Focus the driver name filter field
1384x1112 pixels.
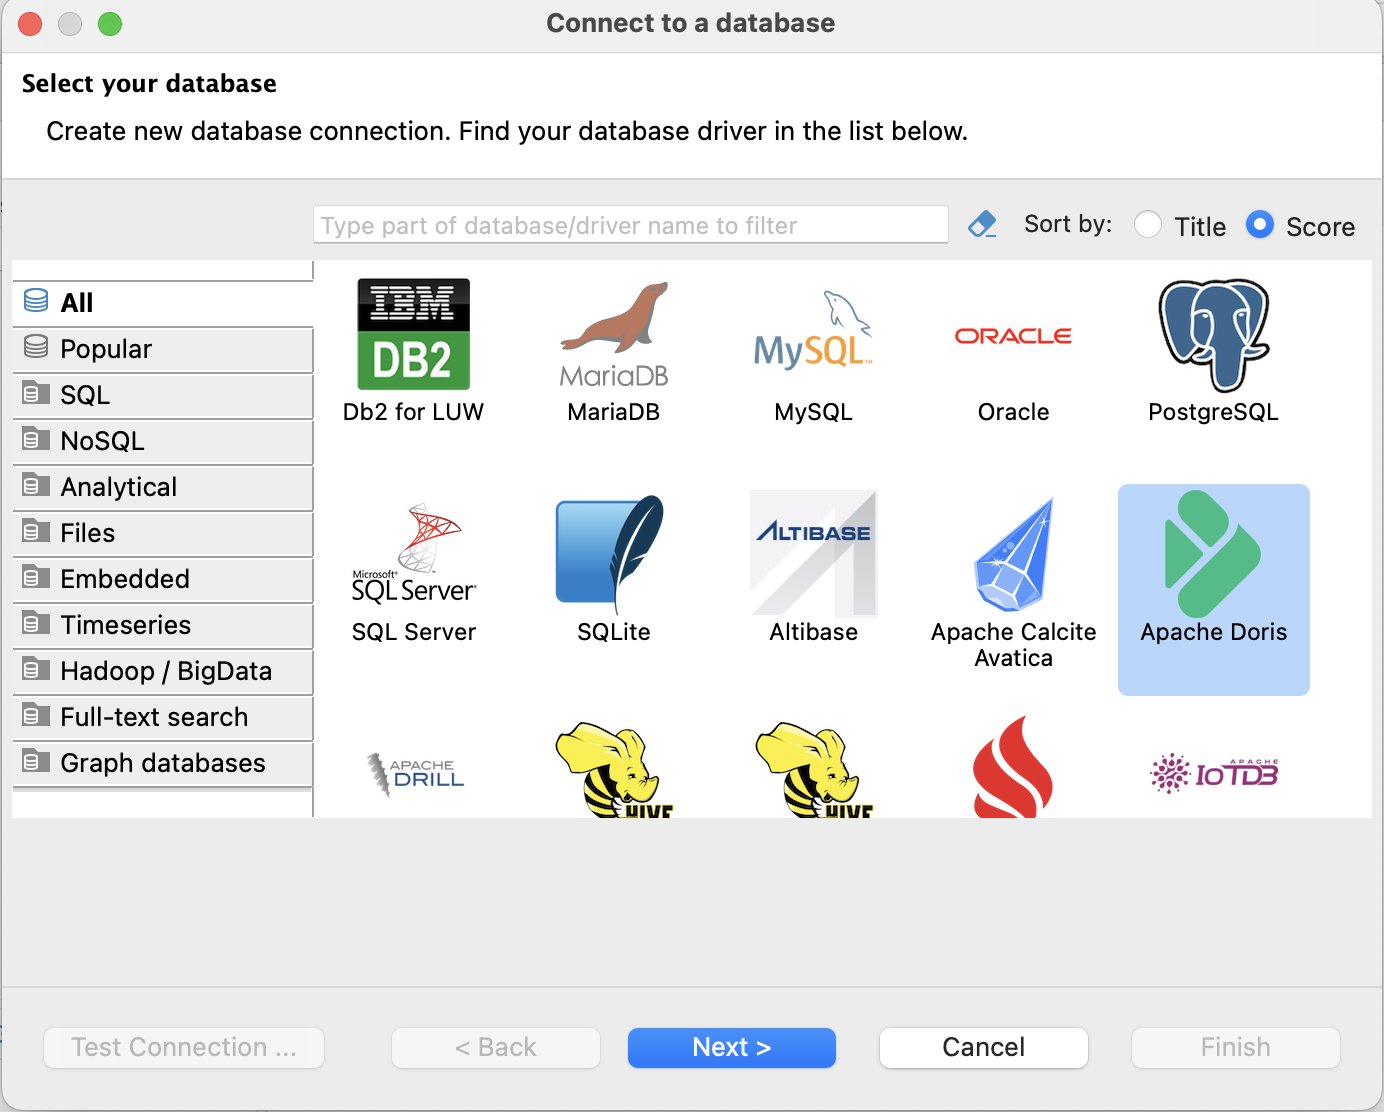click(x=630, y=225)
